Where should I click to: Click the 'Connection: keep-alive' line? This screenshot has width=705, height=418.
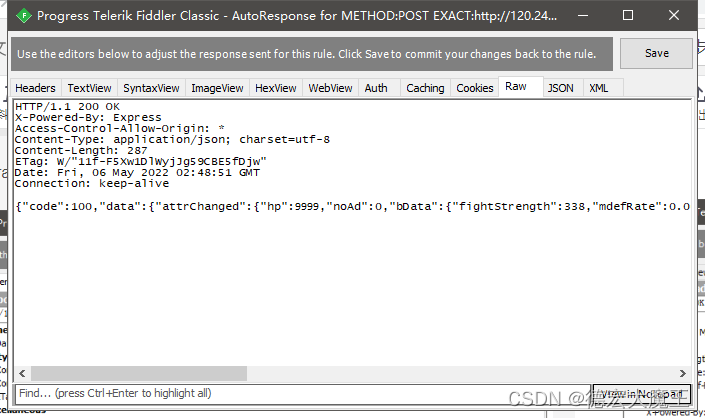(x=92, y=183)
